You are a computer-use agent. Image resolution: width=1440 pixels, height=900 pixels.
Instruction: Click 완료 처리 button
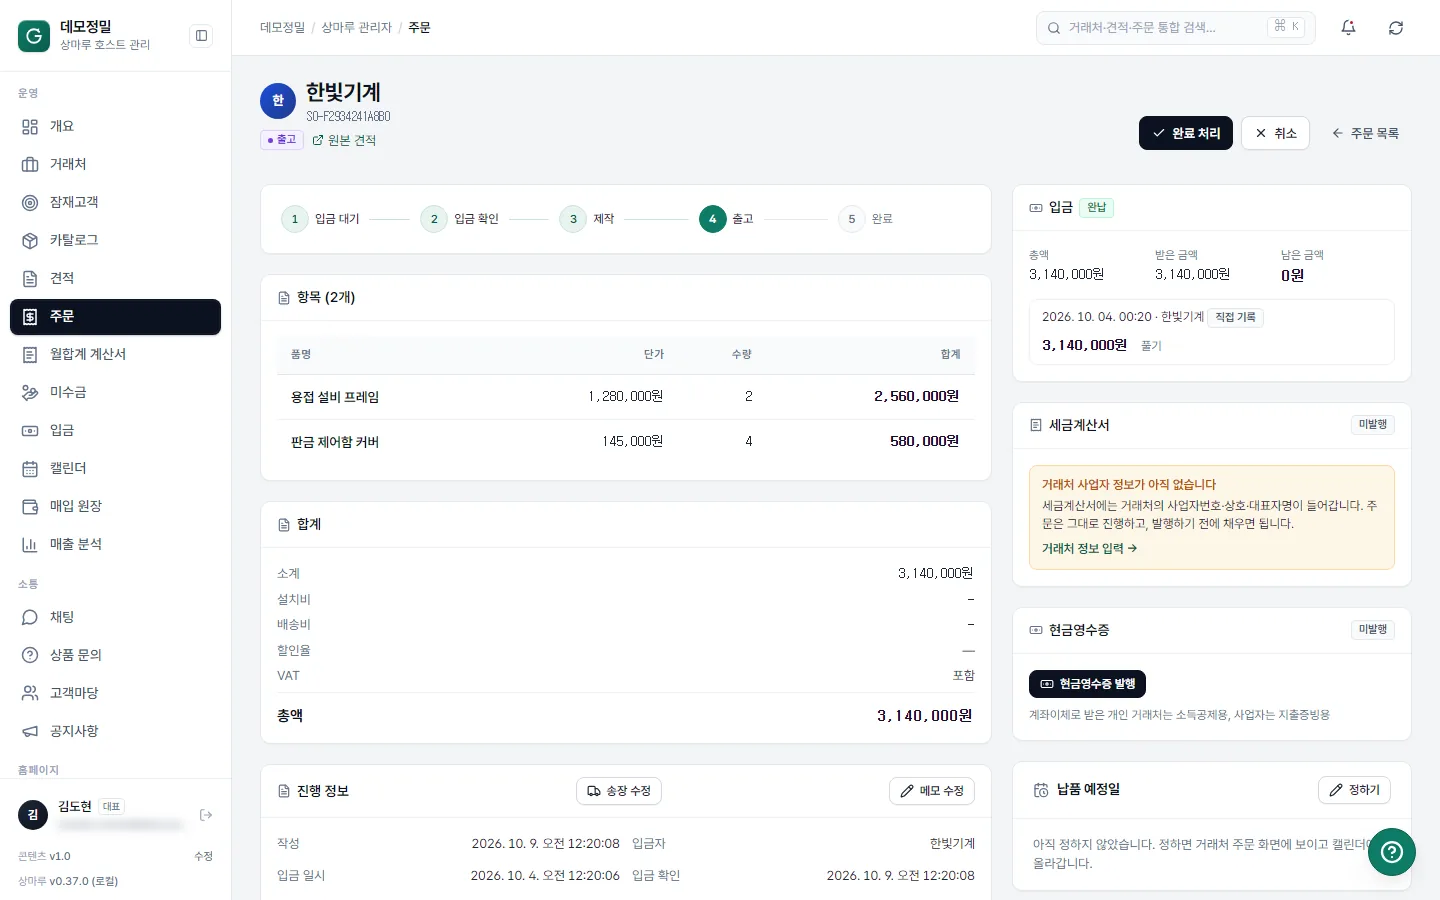click(1186, 133)
